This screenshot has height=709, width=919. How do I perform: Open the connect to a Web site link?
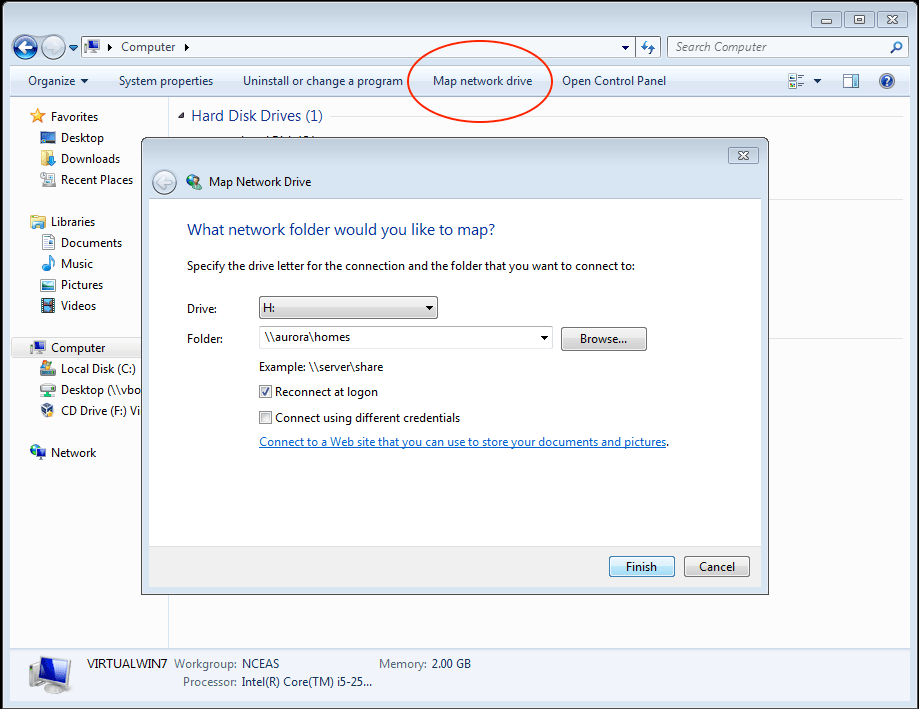coord(462,441)
